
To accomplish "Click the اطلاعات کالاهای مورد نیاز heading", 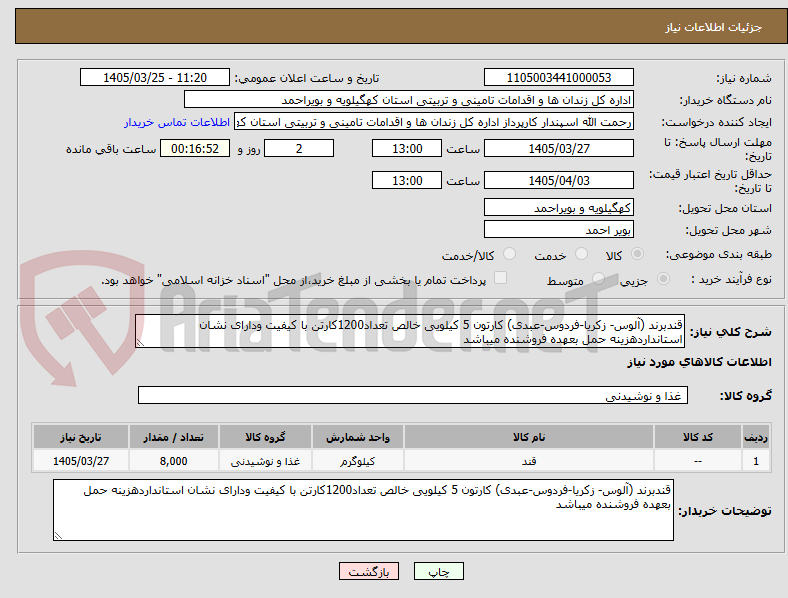I will tap(699, 362).
